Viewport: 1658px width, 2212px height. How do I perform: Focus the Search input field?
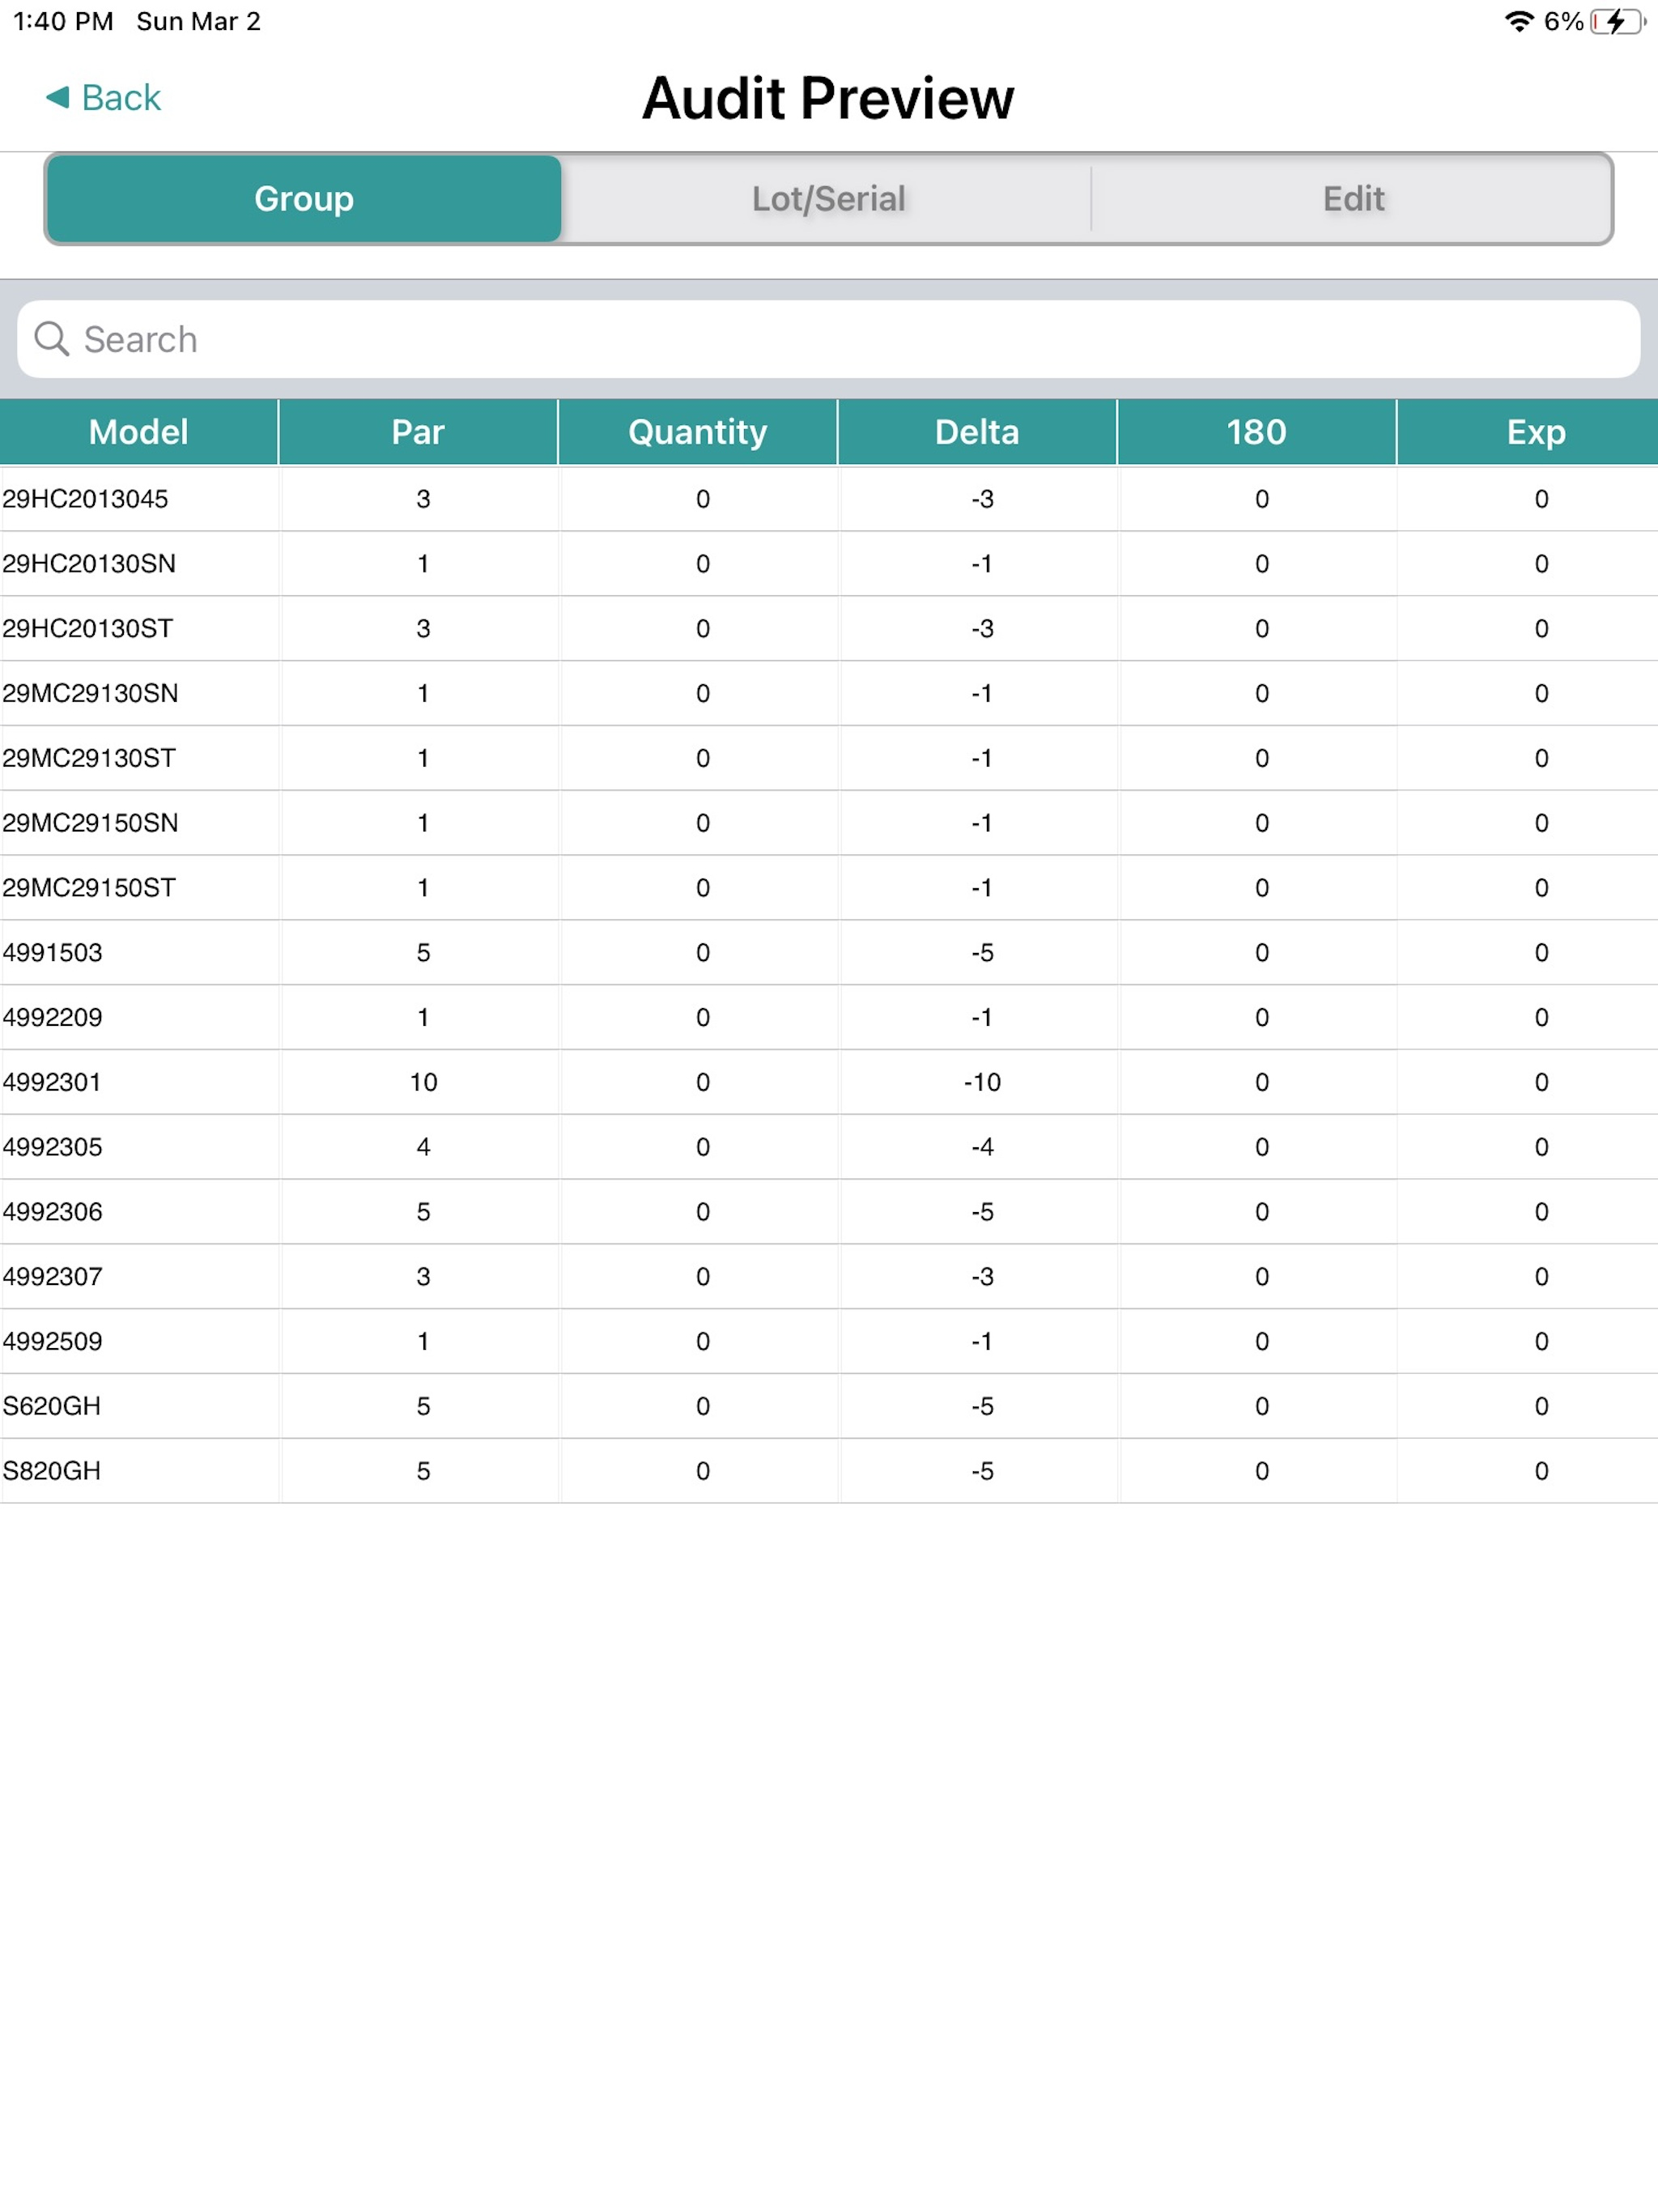coord(829,339)
